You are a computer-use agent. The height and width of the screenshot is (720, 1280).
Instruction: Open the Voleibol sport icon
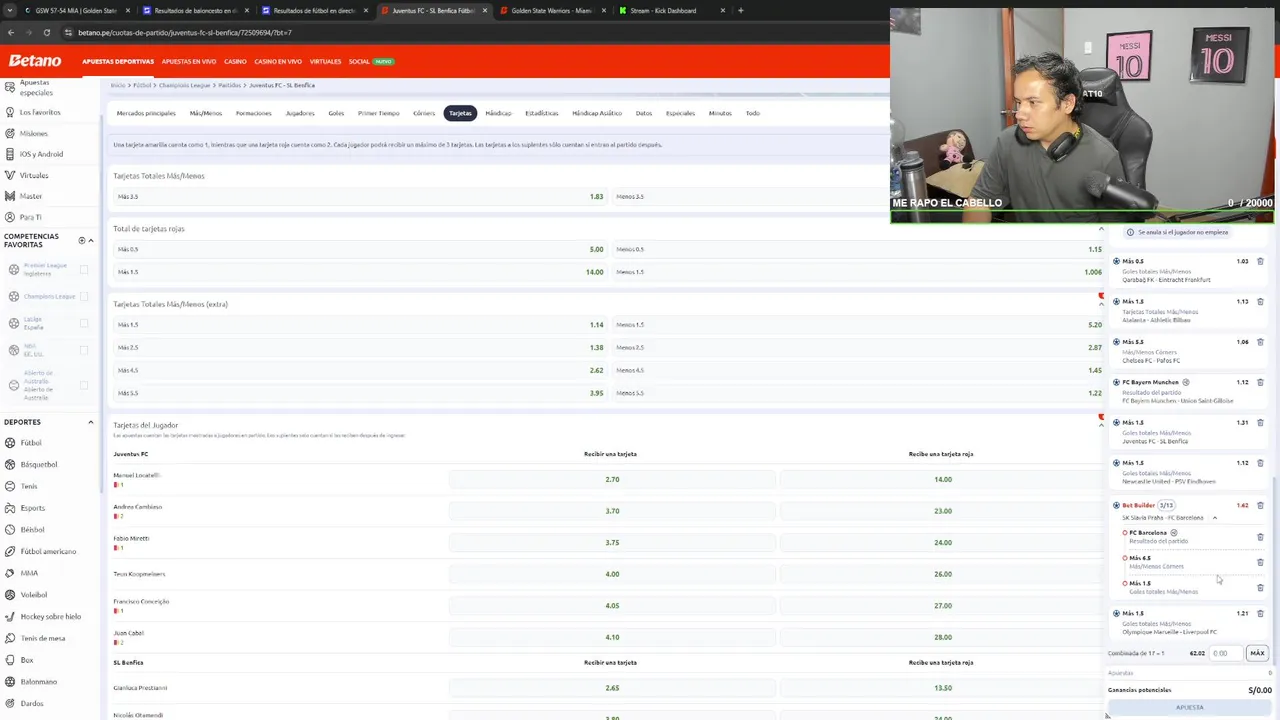pos(10,595)
